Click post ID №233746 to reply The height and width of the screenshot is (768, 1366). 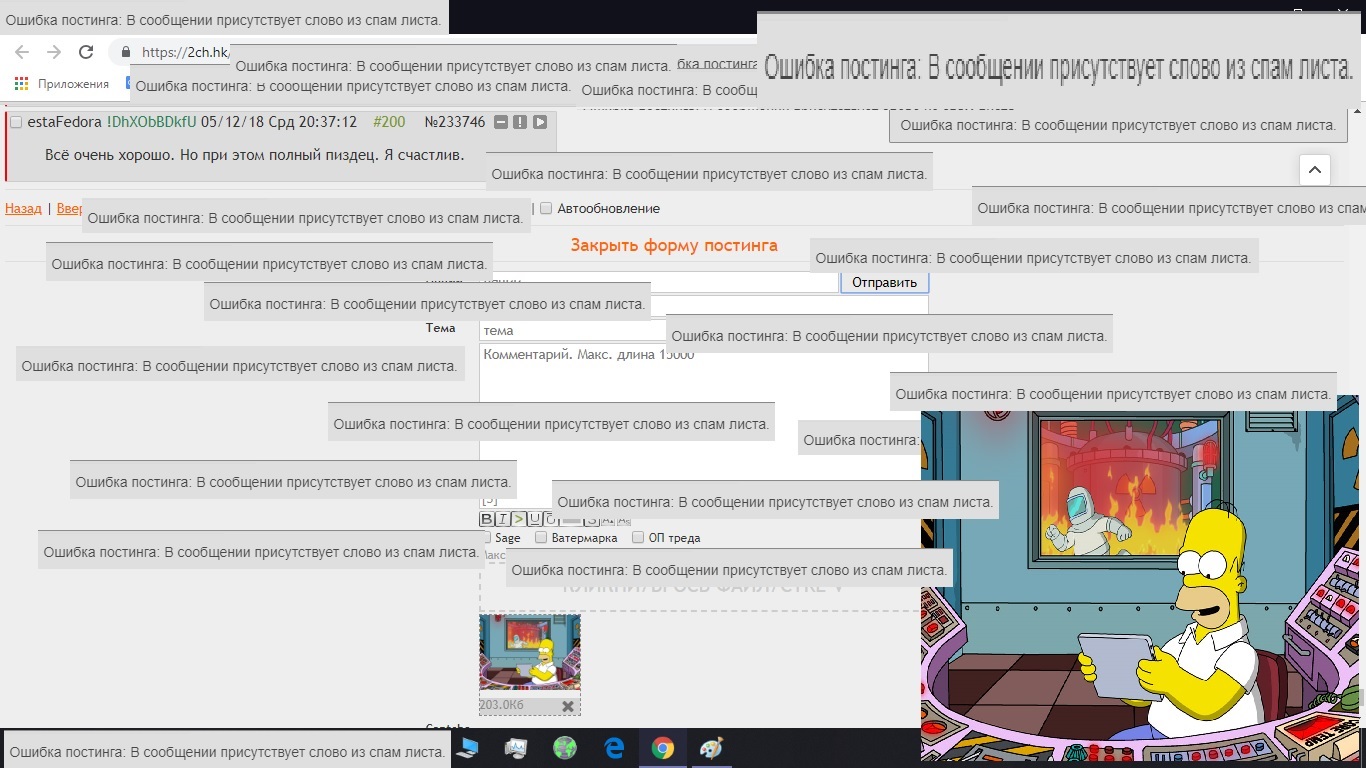tap(455, 122)
